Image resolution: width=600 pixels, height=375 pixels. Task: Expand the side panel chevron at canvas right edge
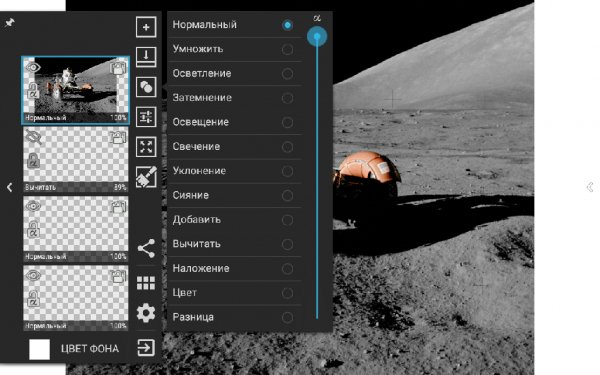coord(590,187)
